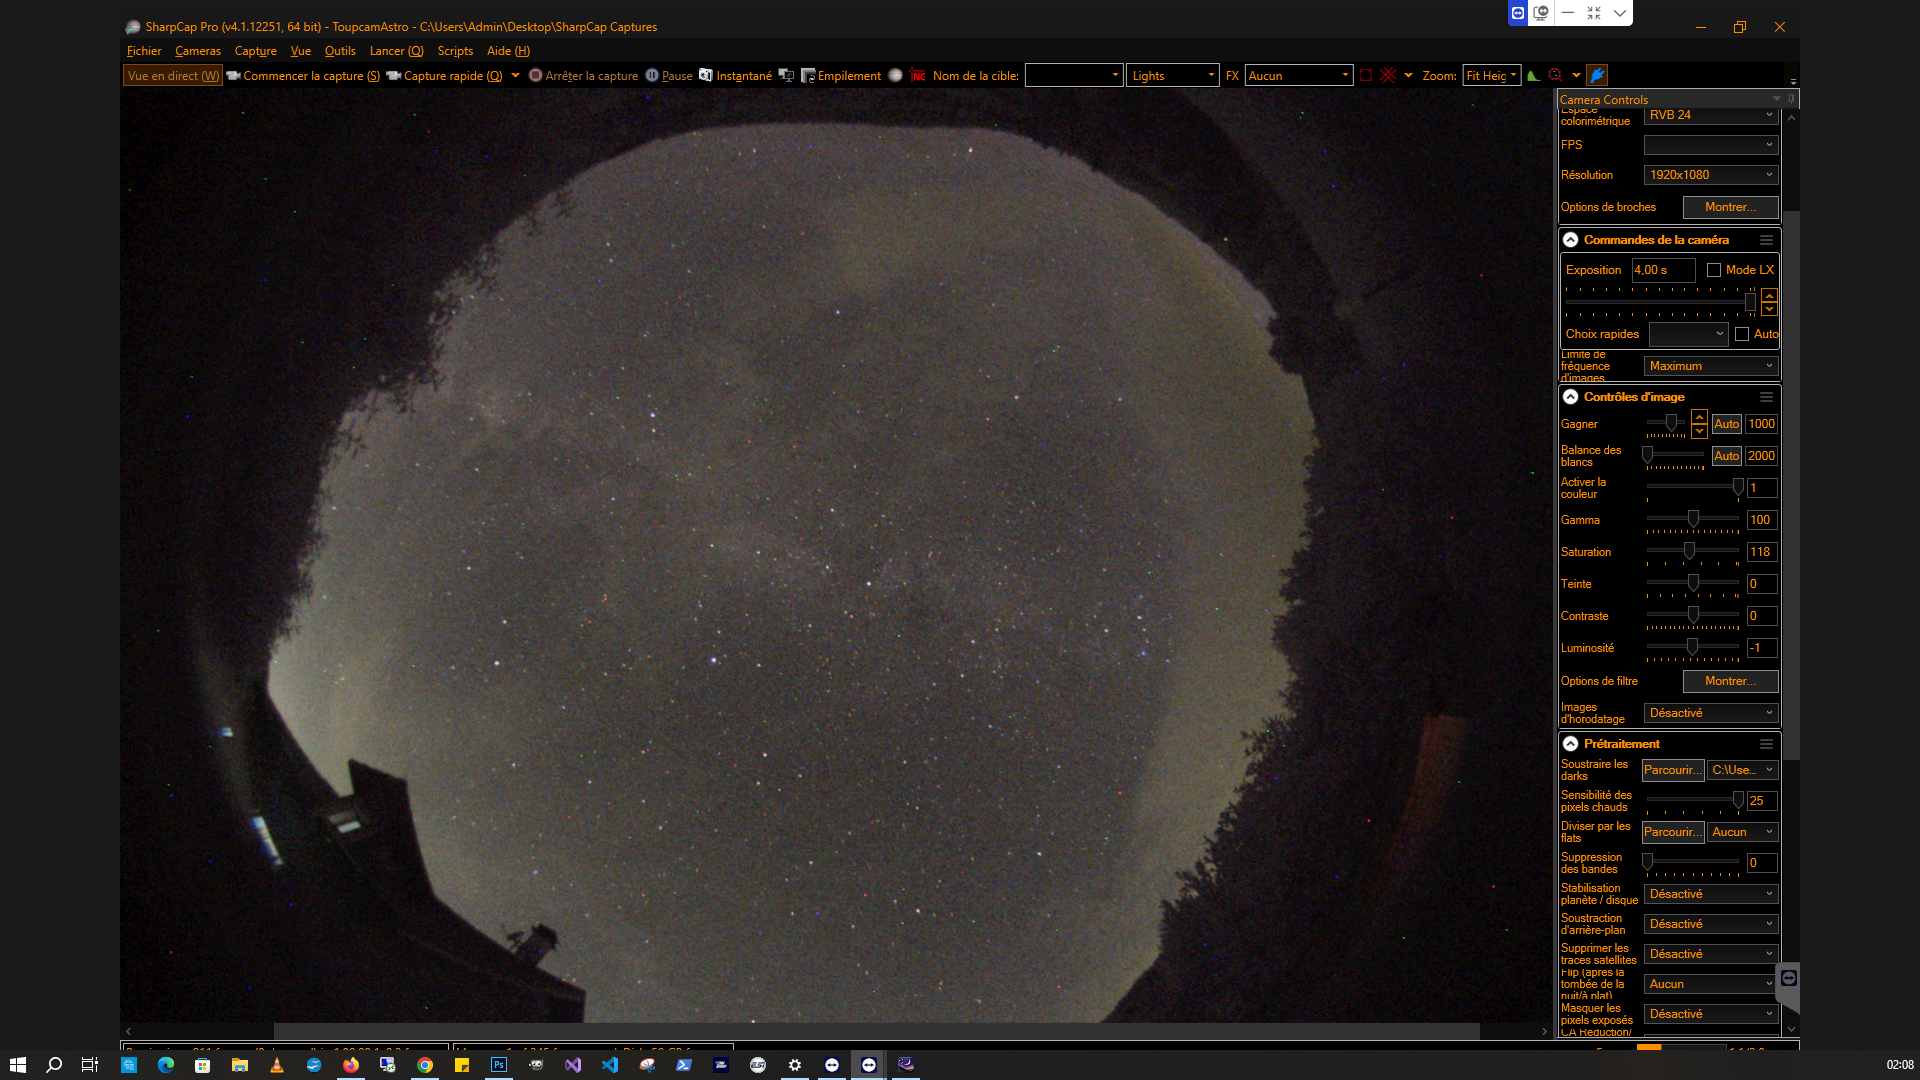
Task: Click the histogram icon in toolbar
Action: 1533,75
